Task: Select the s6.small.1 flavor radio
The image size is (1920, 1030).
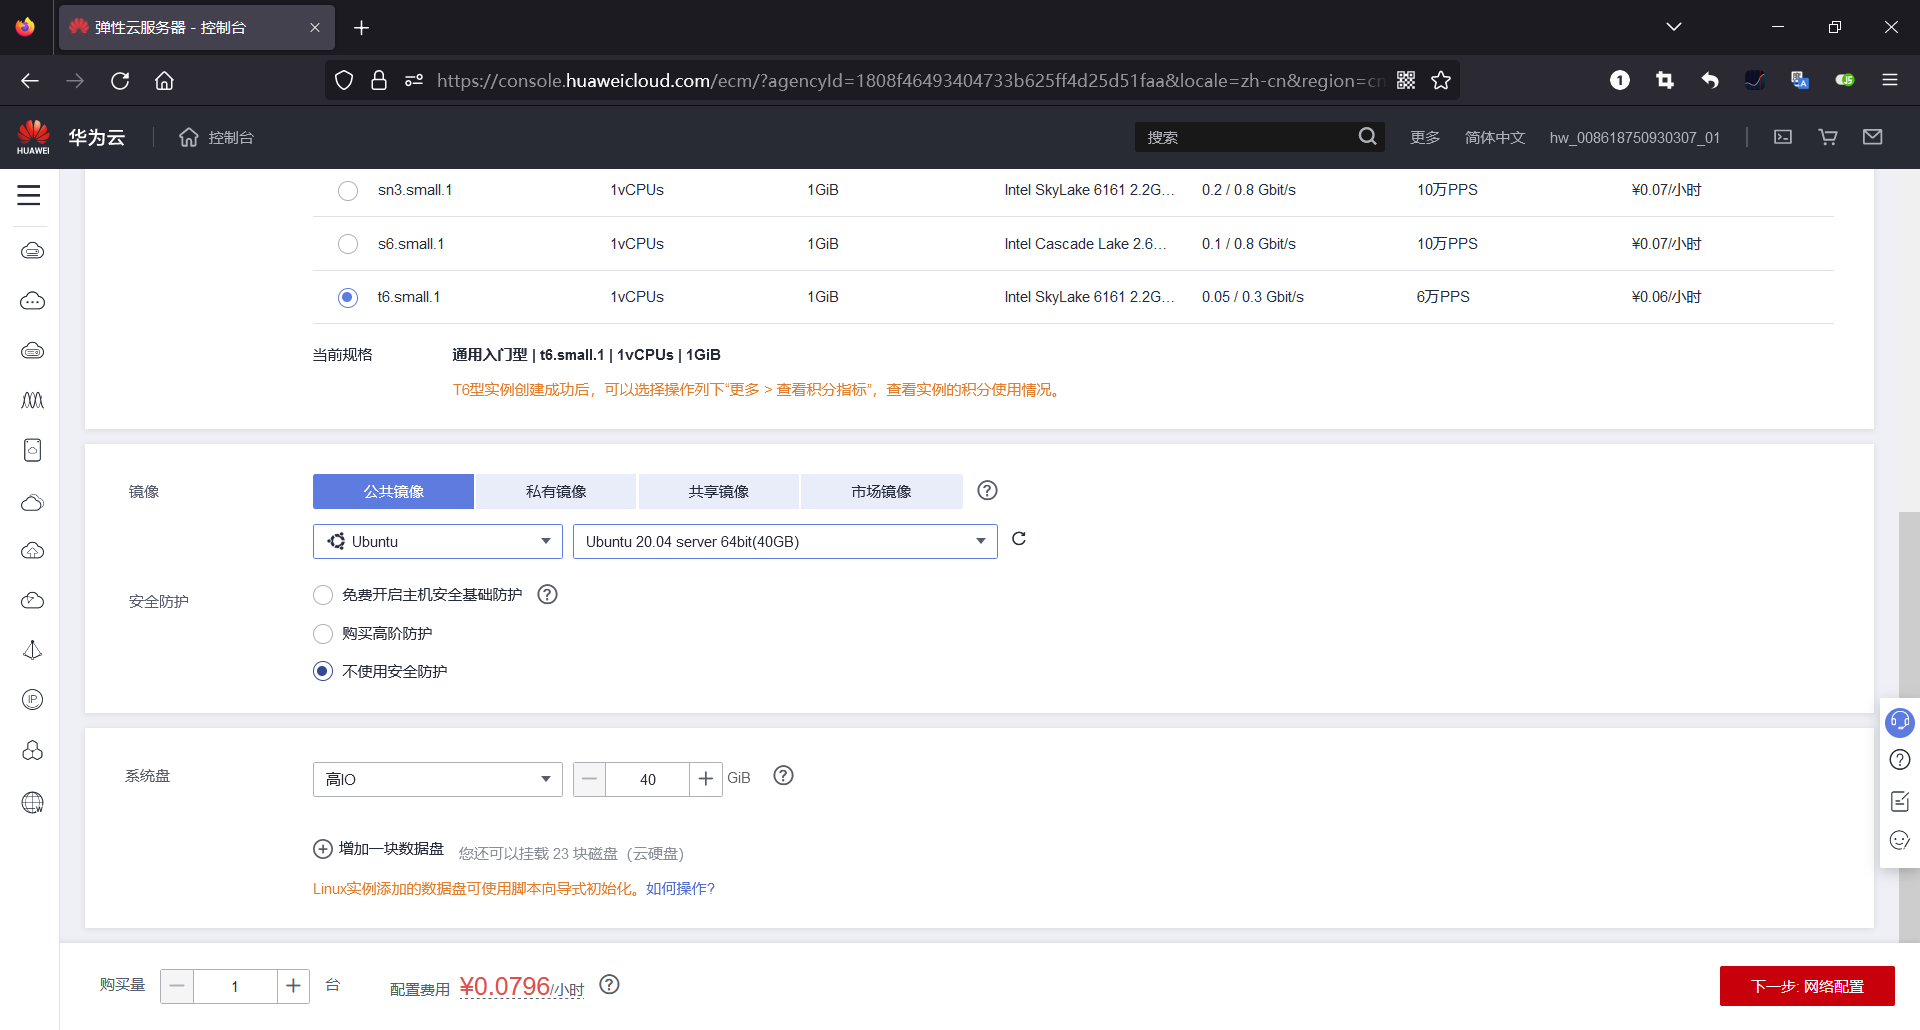Action: [348, 244]
